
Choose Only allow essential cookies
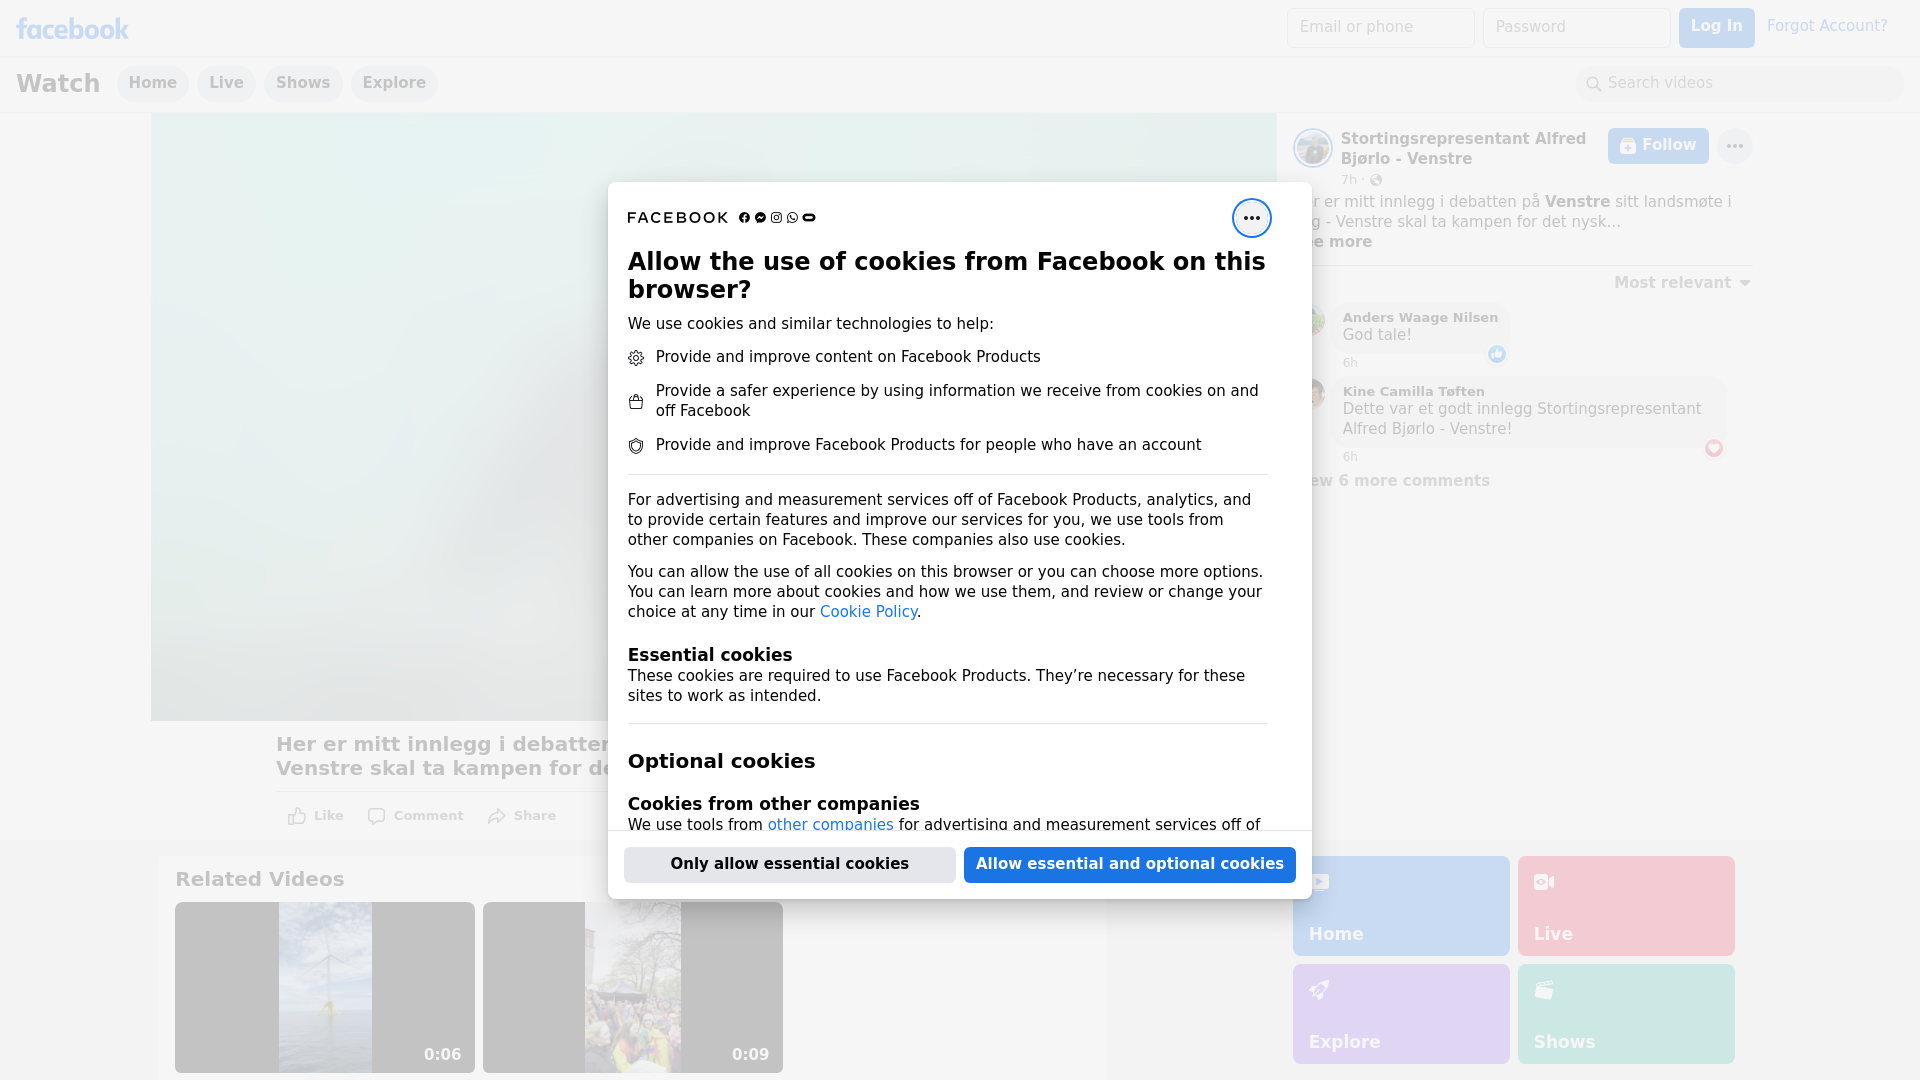pyautogui.click(x=790, y=865)
